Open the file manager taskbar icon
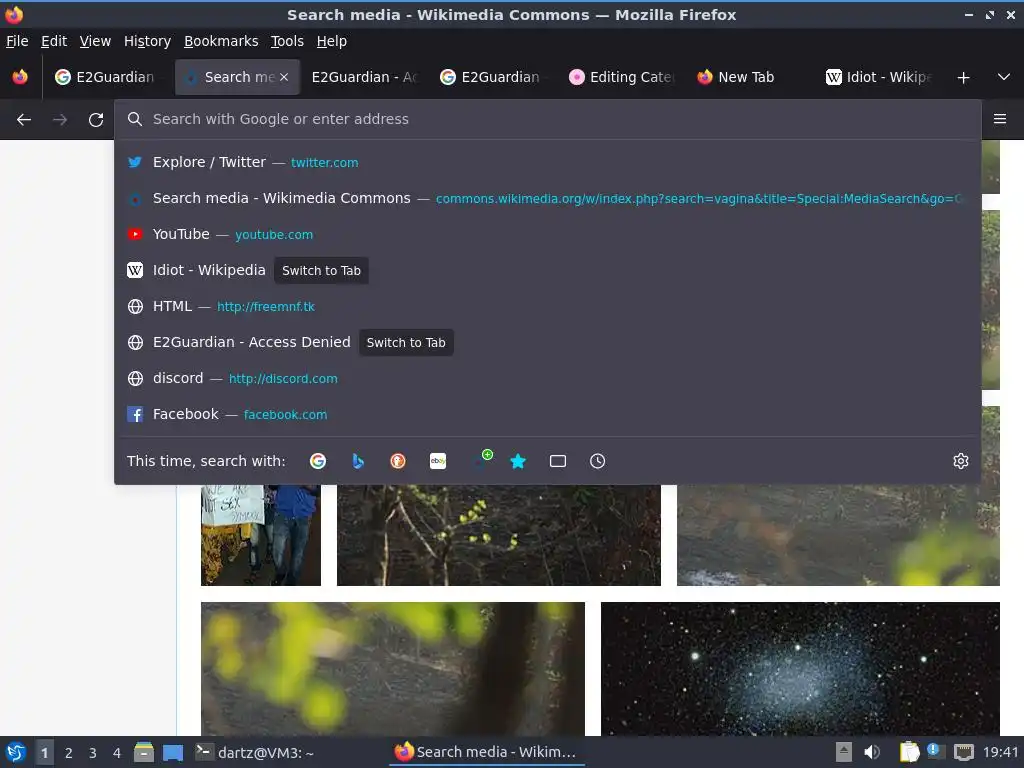The width and height of the screenshot is (1024, 768). [x=144, y=752]
